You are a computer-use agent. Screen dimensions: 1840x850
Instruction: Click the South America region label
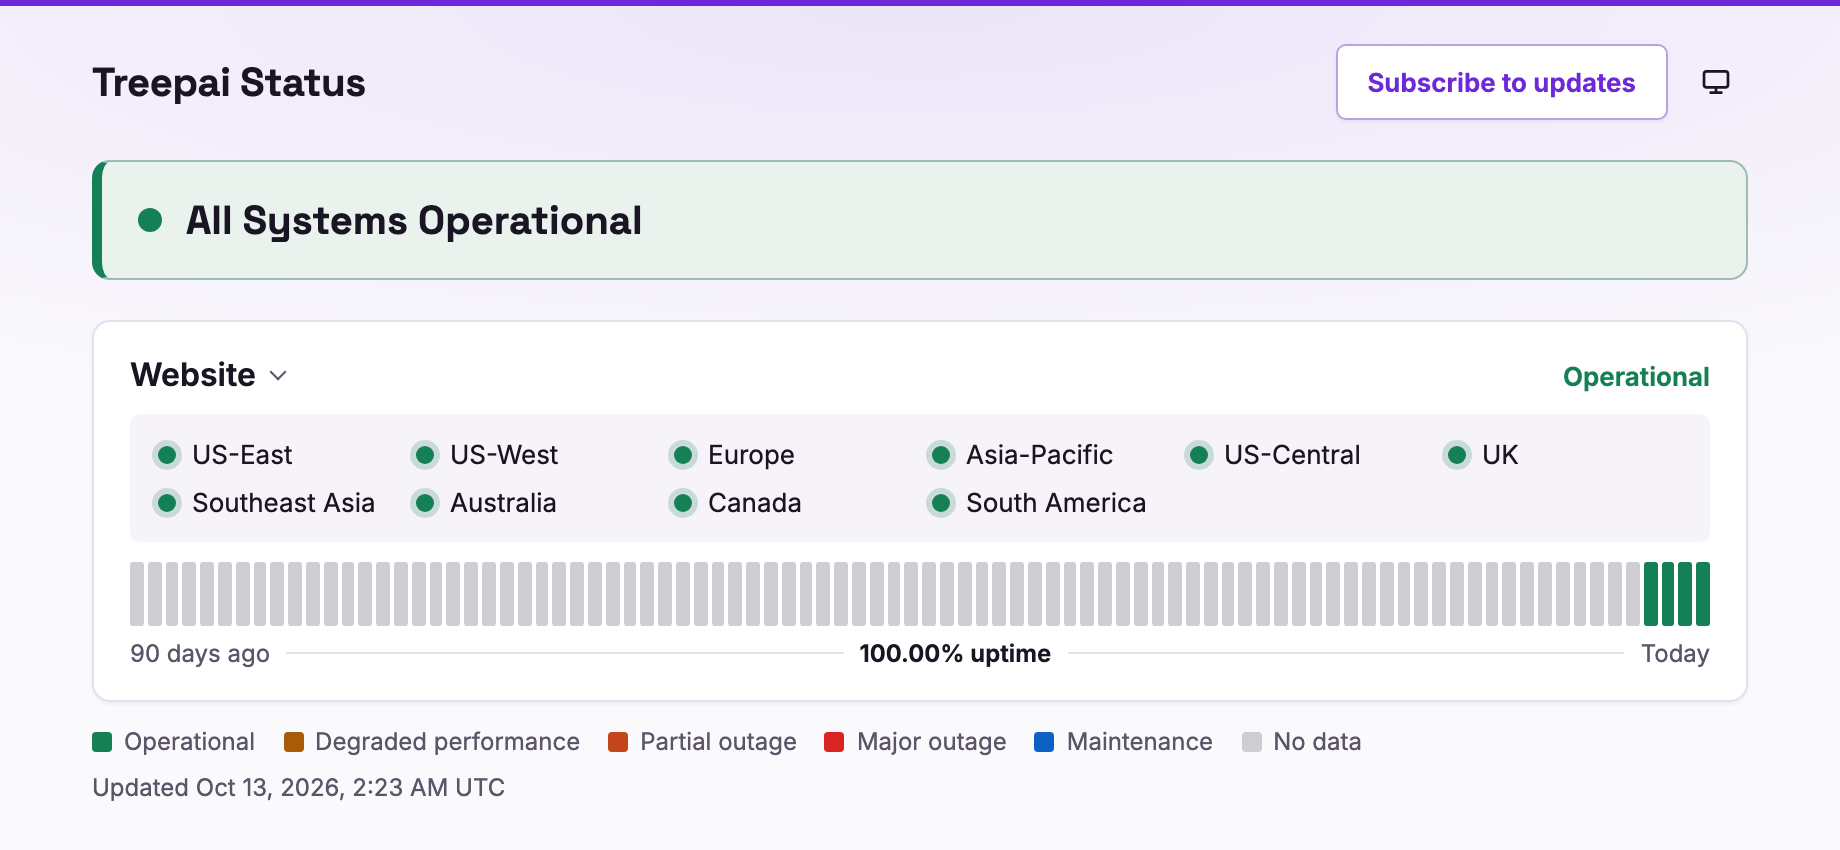click(1056, 503)
